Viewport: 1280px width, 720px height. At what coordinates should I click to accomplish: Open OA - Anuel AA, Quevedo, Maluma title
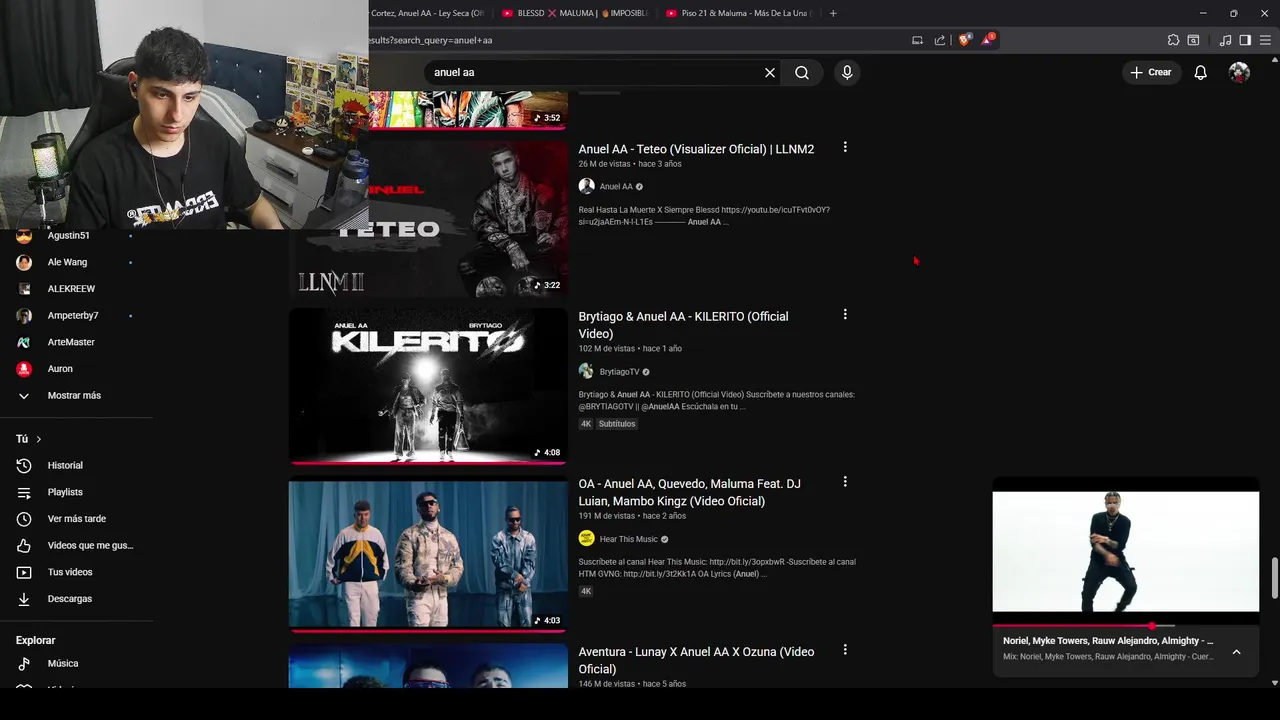[689, 492]
